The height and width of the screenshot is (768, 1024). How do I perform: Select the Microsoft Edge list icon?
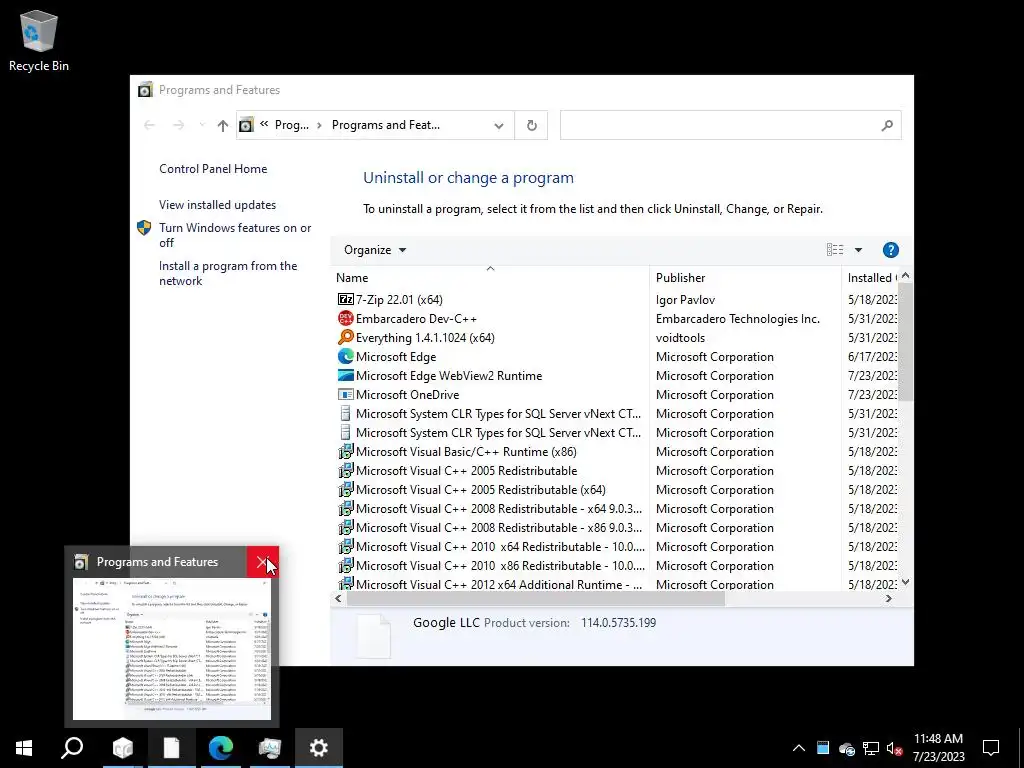tap(345, 357)
